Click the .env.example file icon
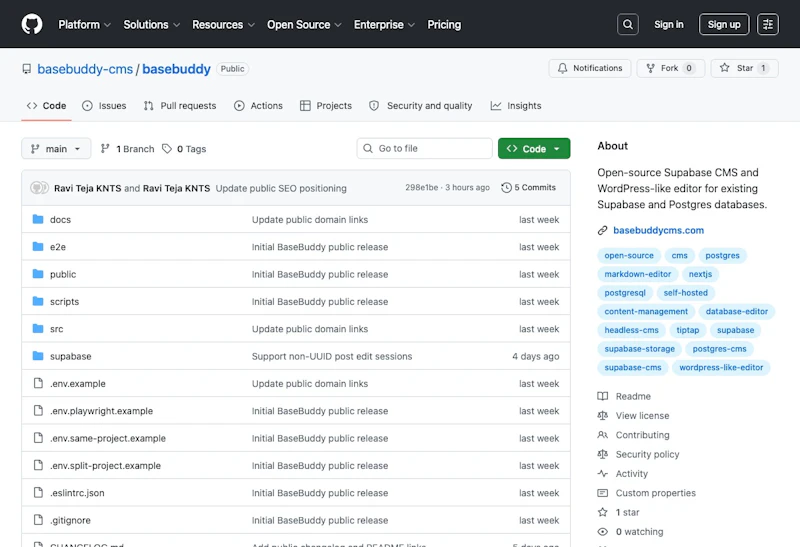The image size is (800, 547). coord(38,383)
